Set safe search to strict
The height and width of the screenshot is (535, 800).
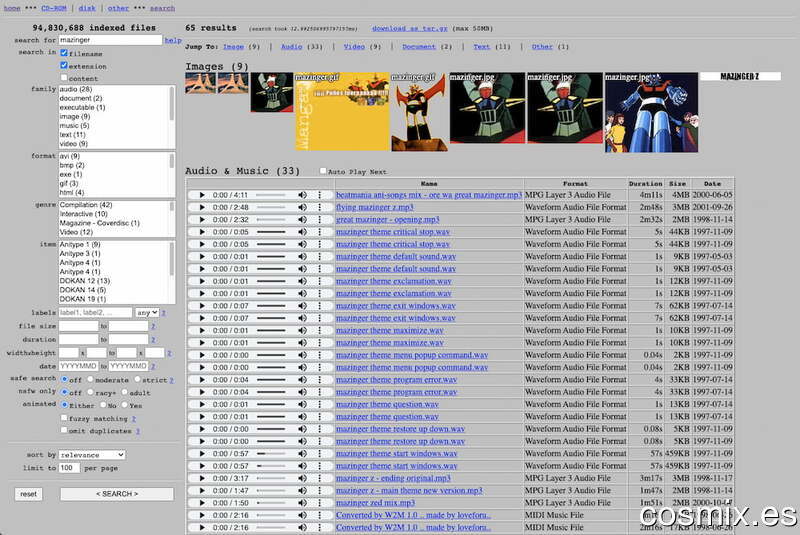coord(137,379)
